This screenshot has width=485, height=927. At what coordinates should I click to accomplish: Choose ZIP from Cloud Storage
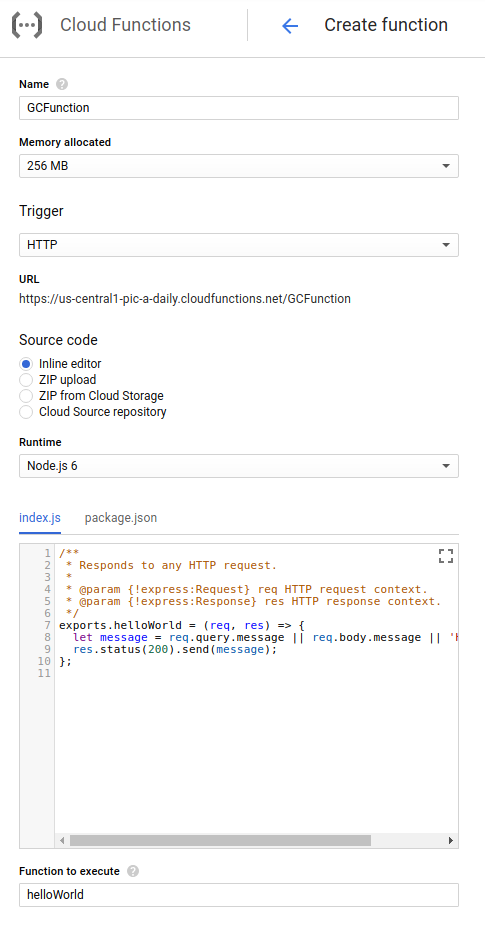coord(25,396)
